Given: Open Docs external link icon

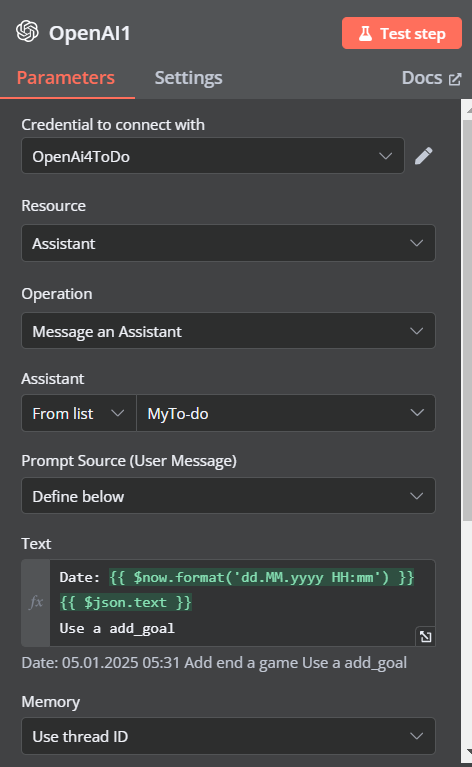Looking at the screenshot, I should click(x=455, y=79).
